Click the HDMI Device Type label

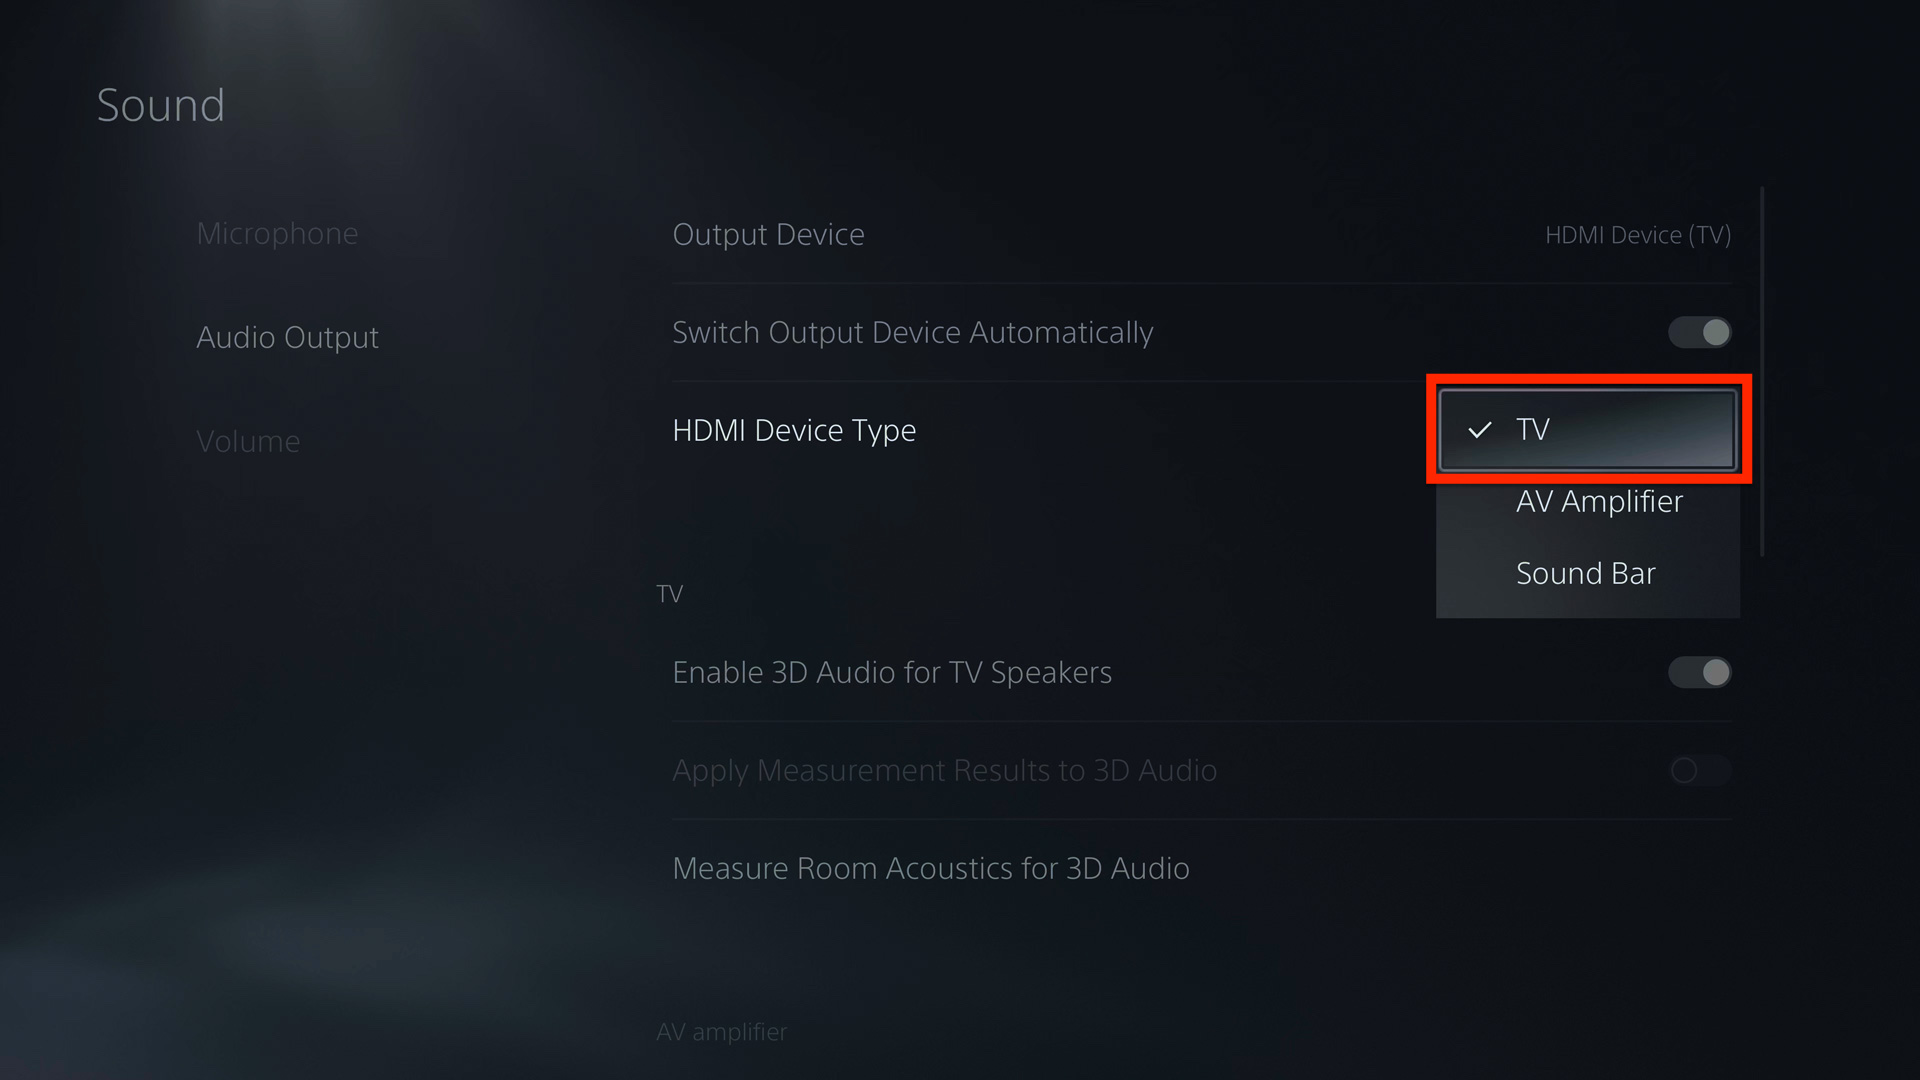(793, 430)
